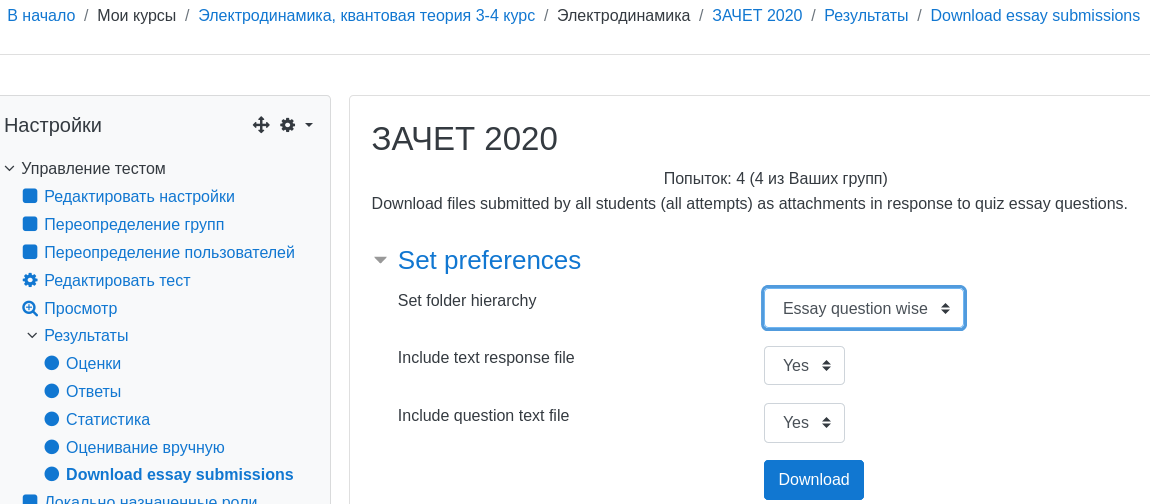Click the icon beside Редактировать настройки
1150x504 pixels.
pos(30,196)
